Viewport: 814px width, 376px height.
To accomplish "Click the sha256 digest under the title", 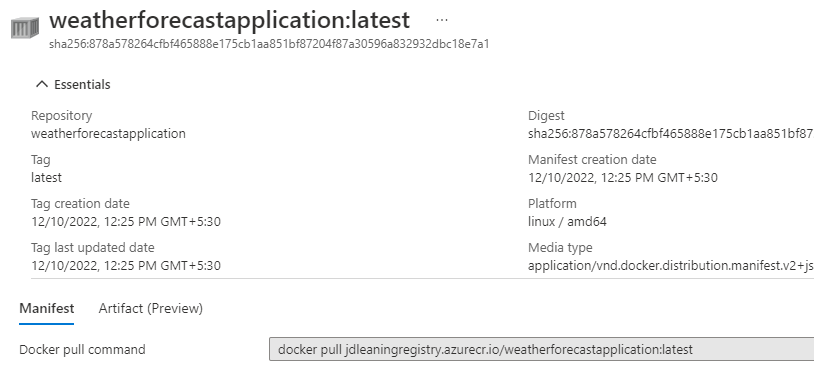I will 269,44.
